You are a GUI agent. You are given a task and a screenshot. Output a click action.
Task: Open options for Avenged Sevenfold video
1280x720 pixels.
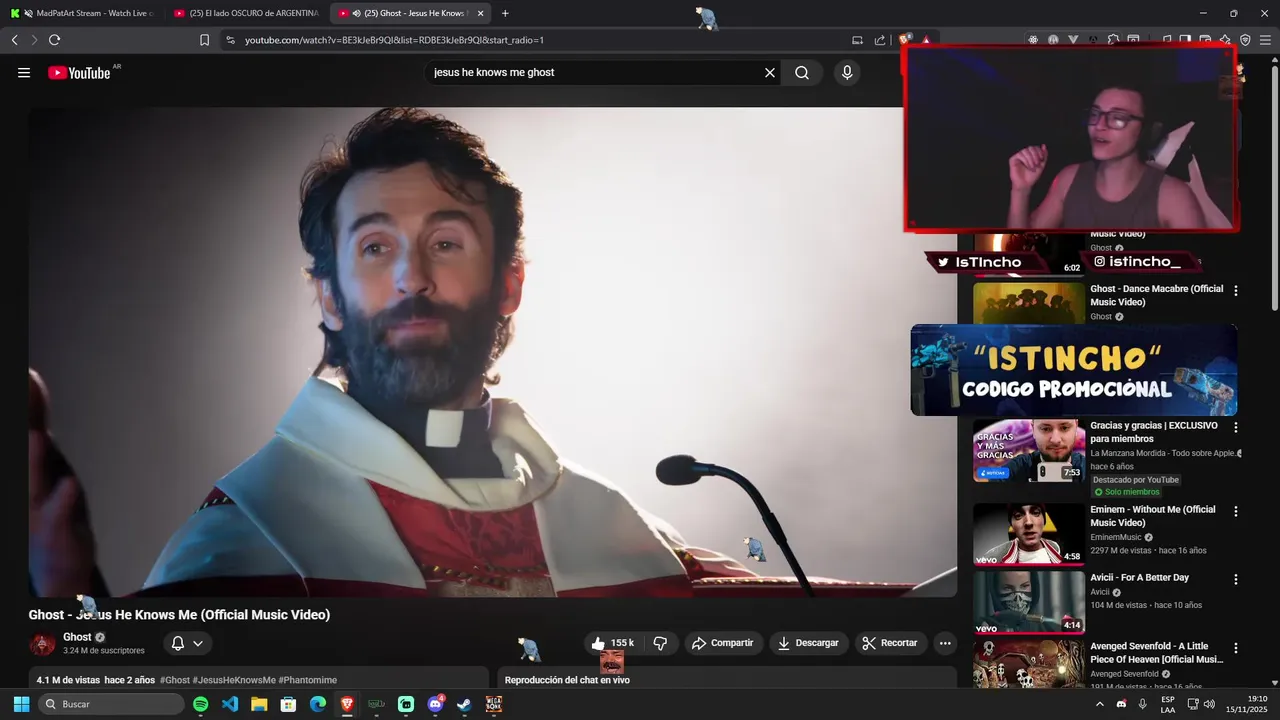(1236, 648)
